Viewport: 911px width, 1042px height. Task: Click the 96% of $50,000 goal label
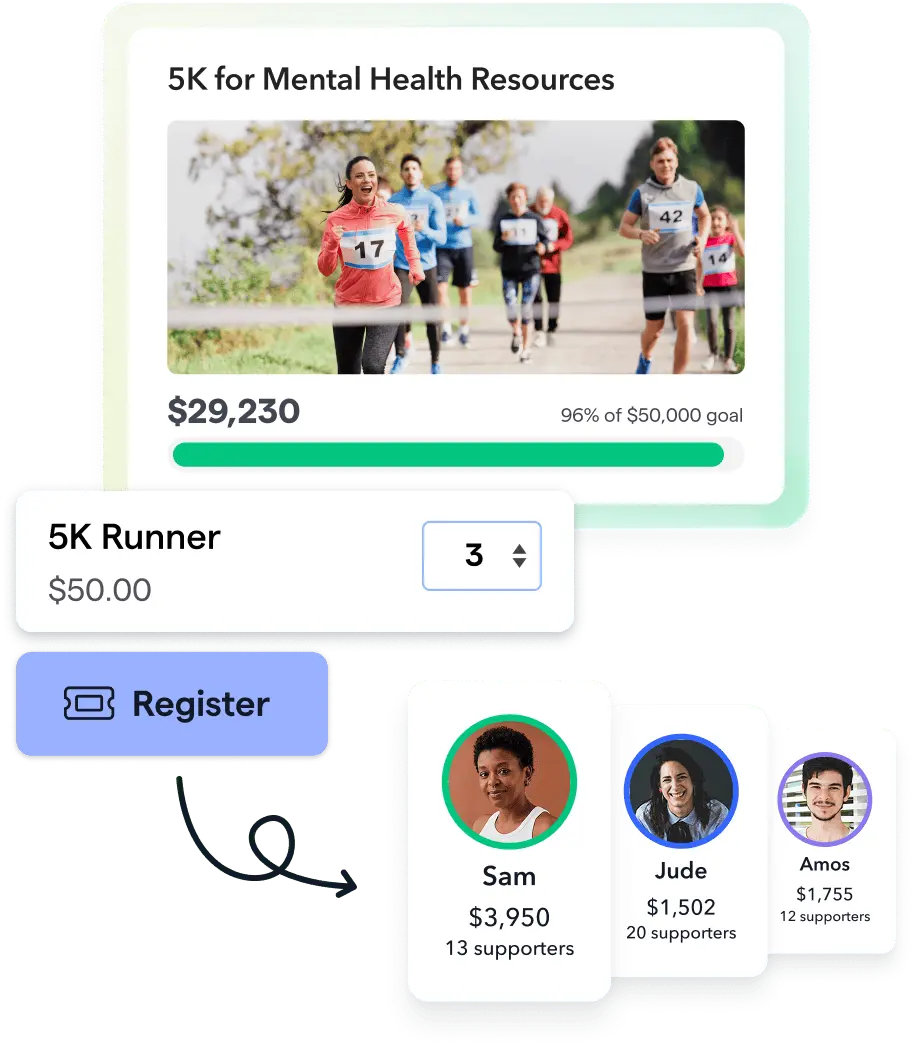coord(652,415)
